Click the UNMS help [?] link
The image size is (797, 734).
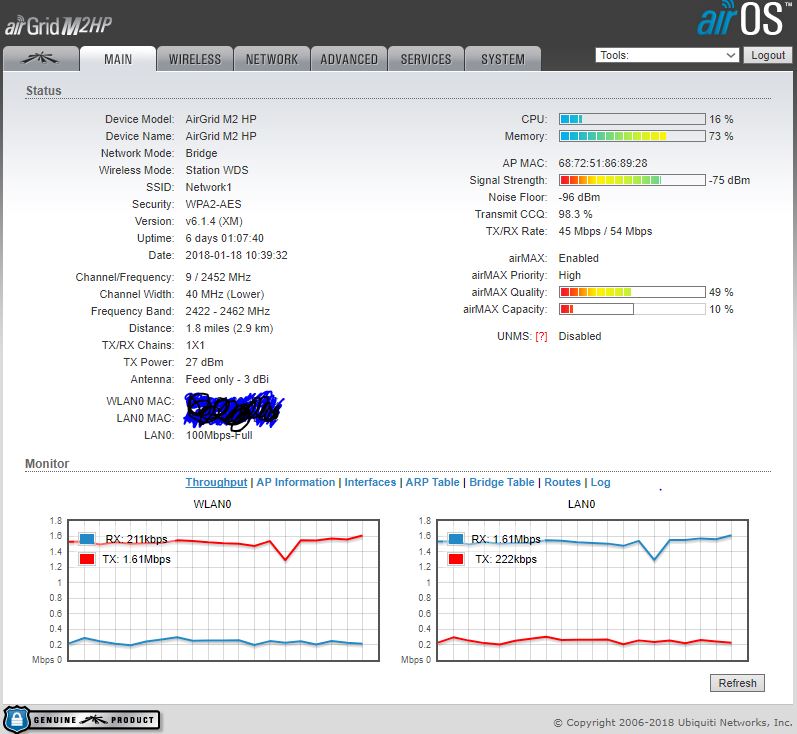(541, 337)
